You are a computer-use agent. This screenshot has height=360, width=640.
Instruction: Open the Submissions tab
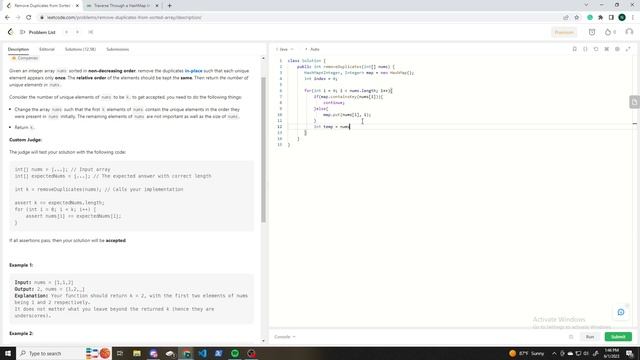tap(118, 49)
